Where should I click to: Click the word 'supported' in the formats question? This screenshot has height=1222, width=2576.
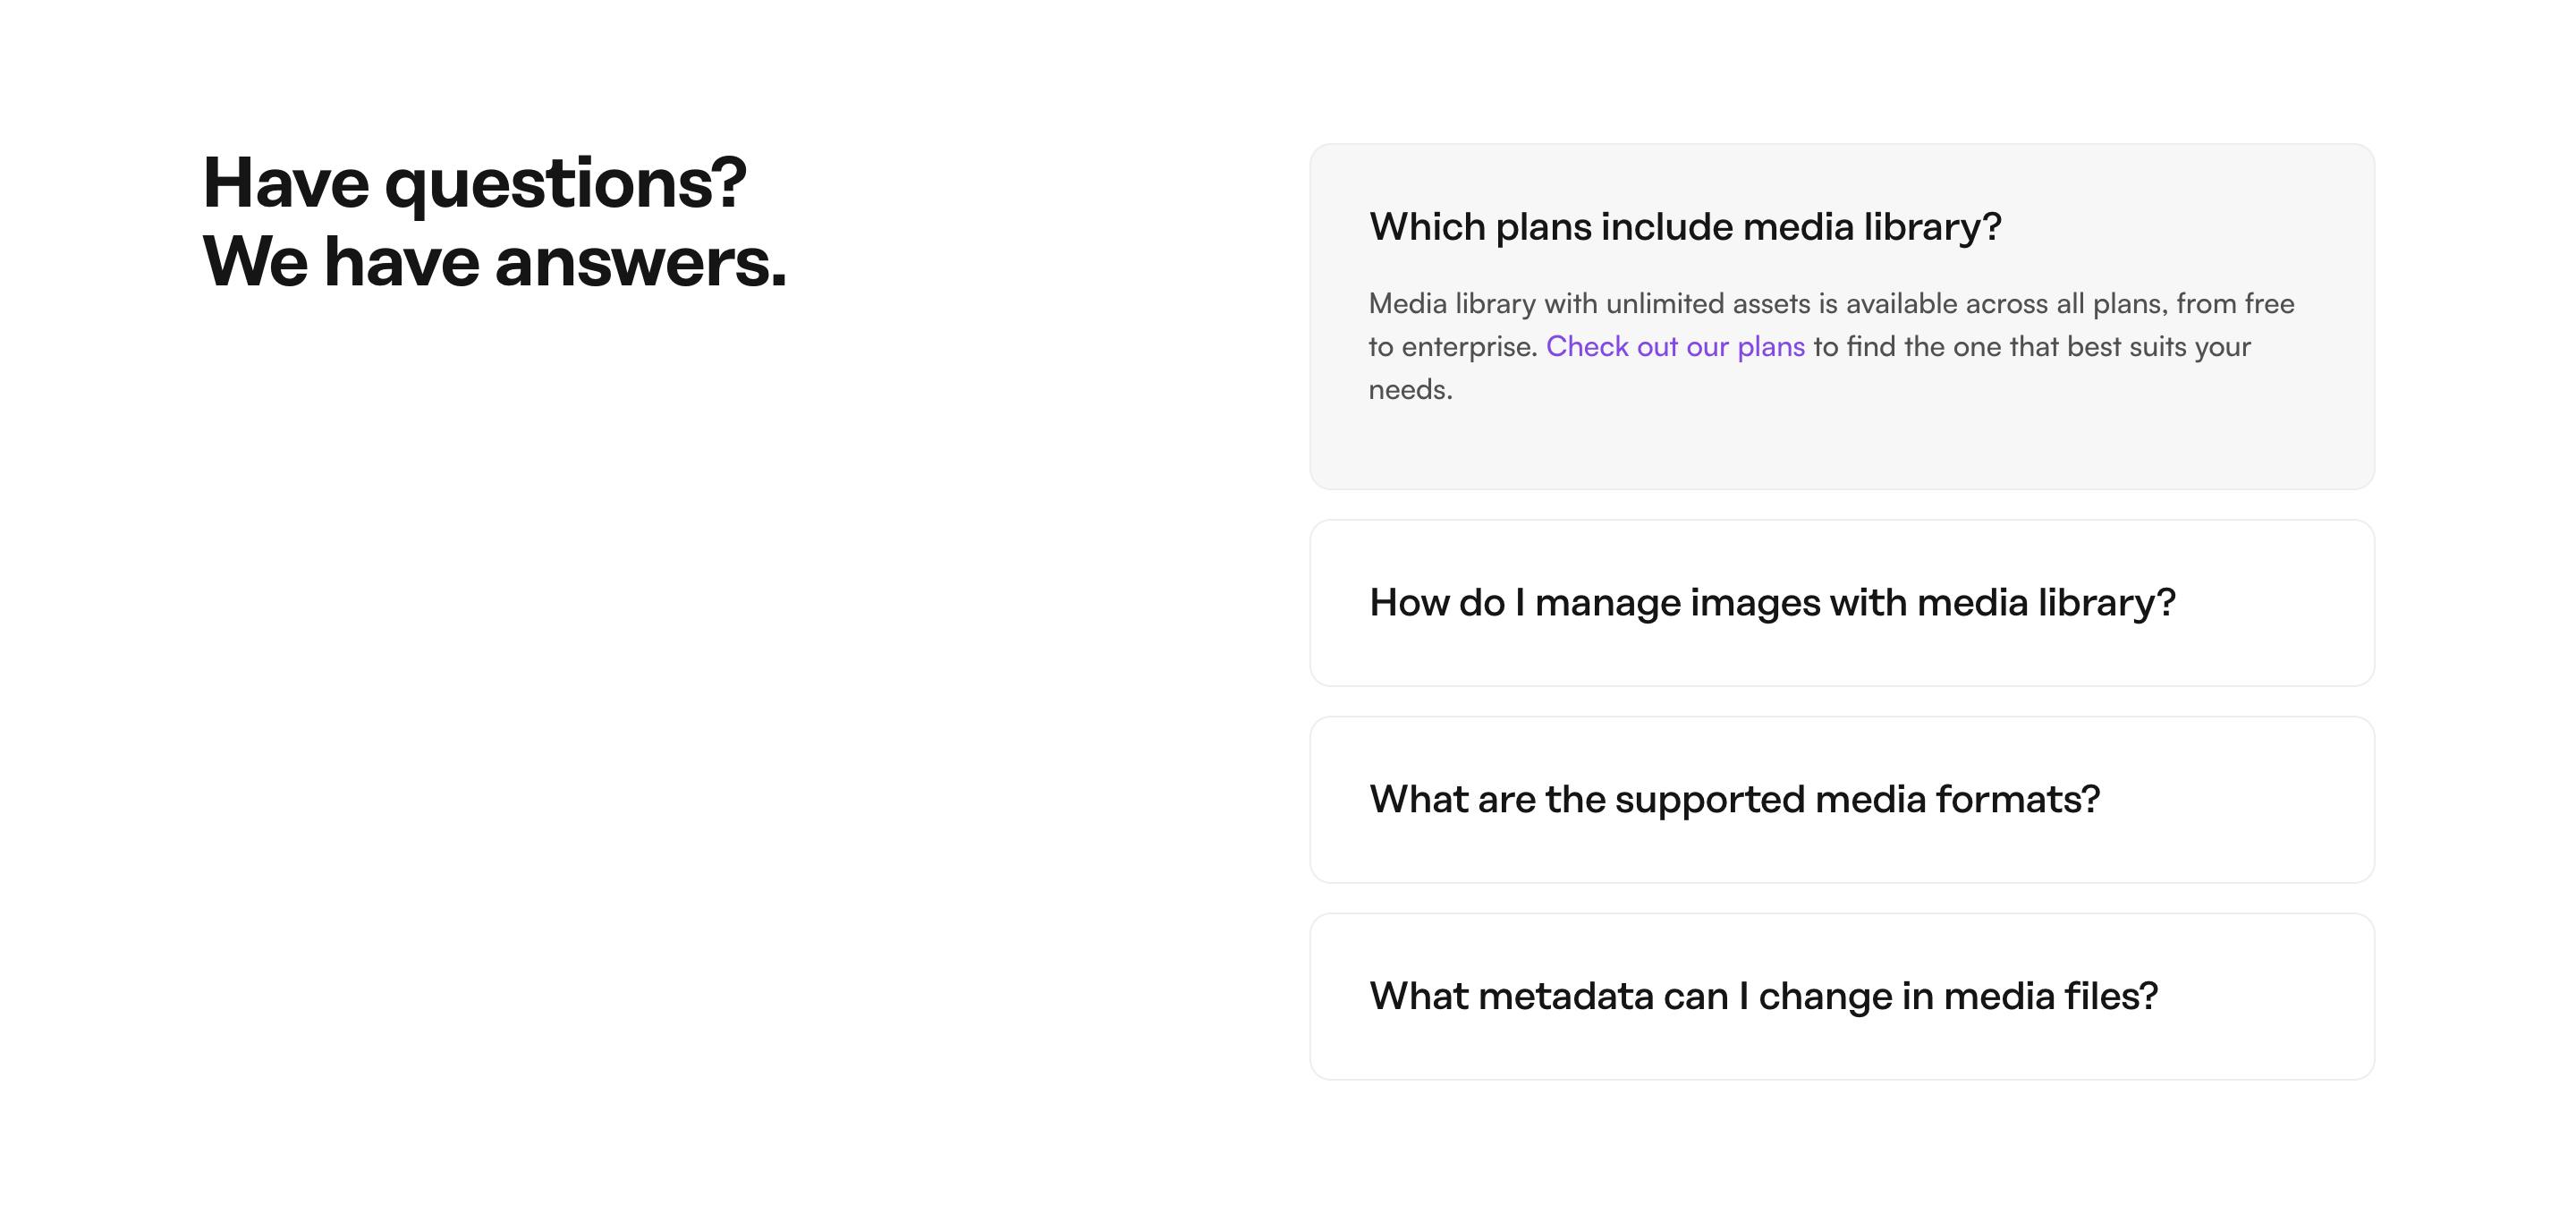pos(1709,800)
